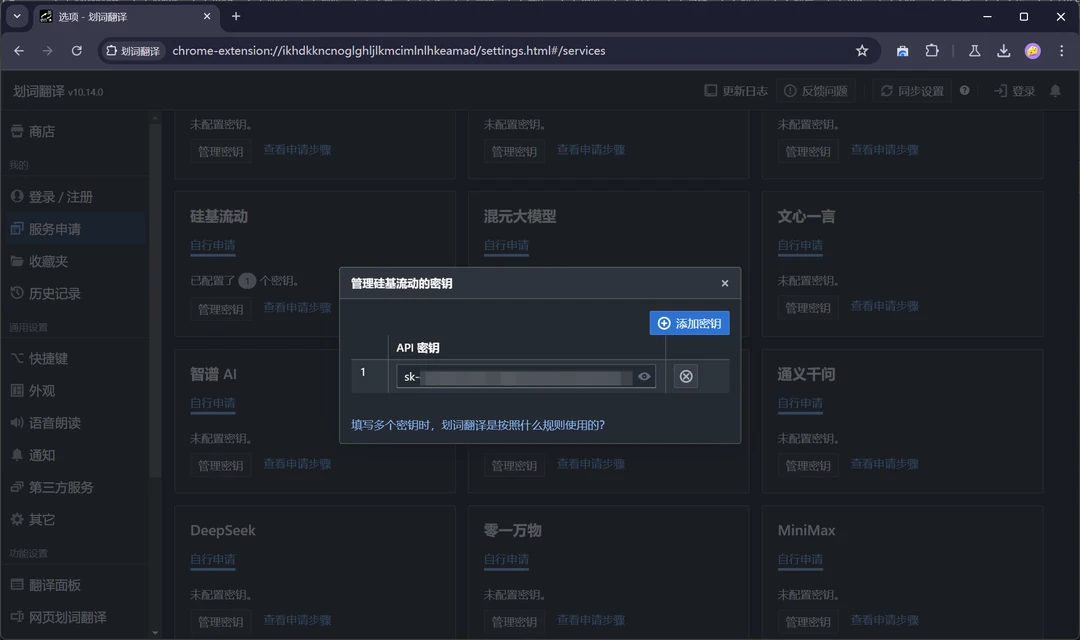Open 网页划词翻译 settings
Image resolution: width=1080 pixels, height=640 pixels.
74,617
